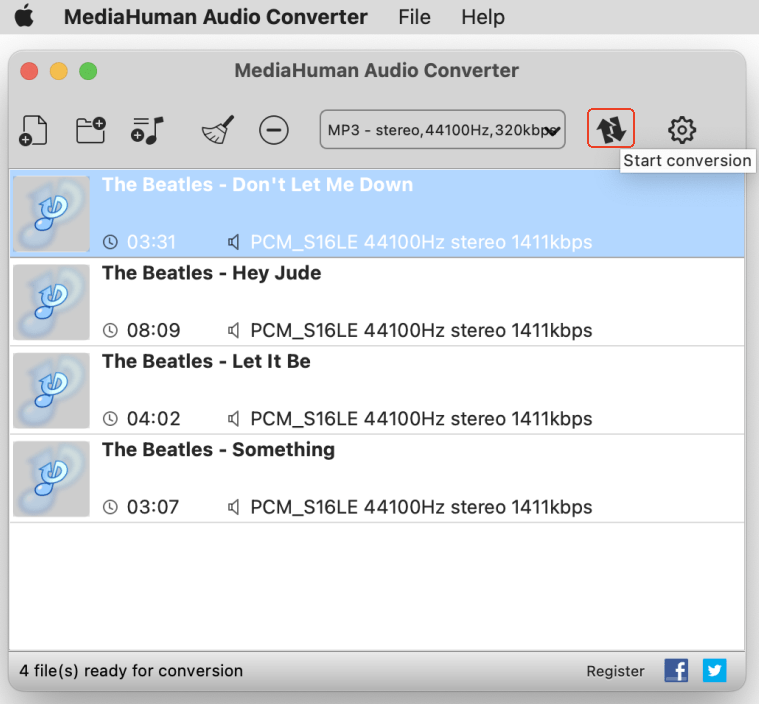759x704 pixels.
Task: Open the Apple menu
Action: click(x=24, y=17)
